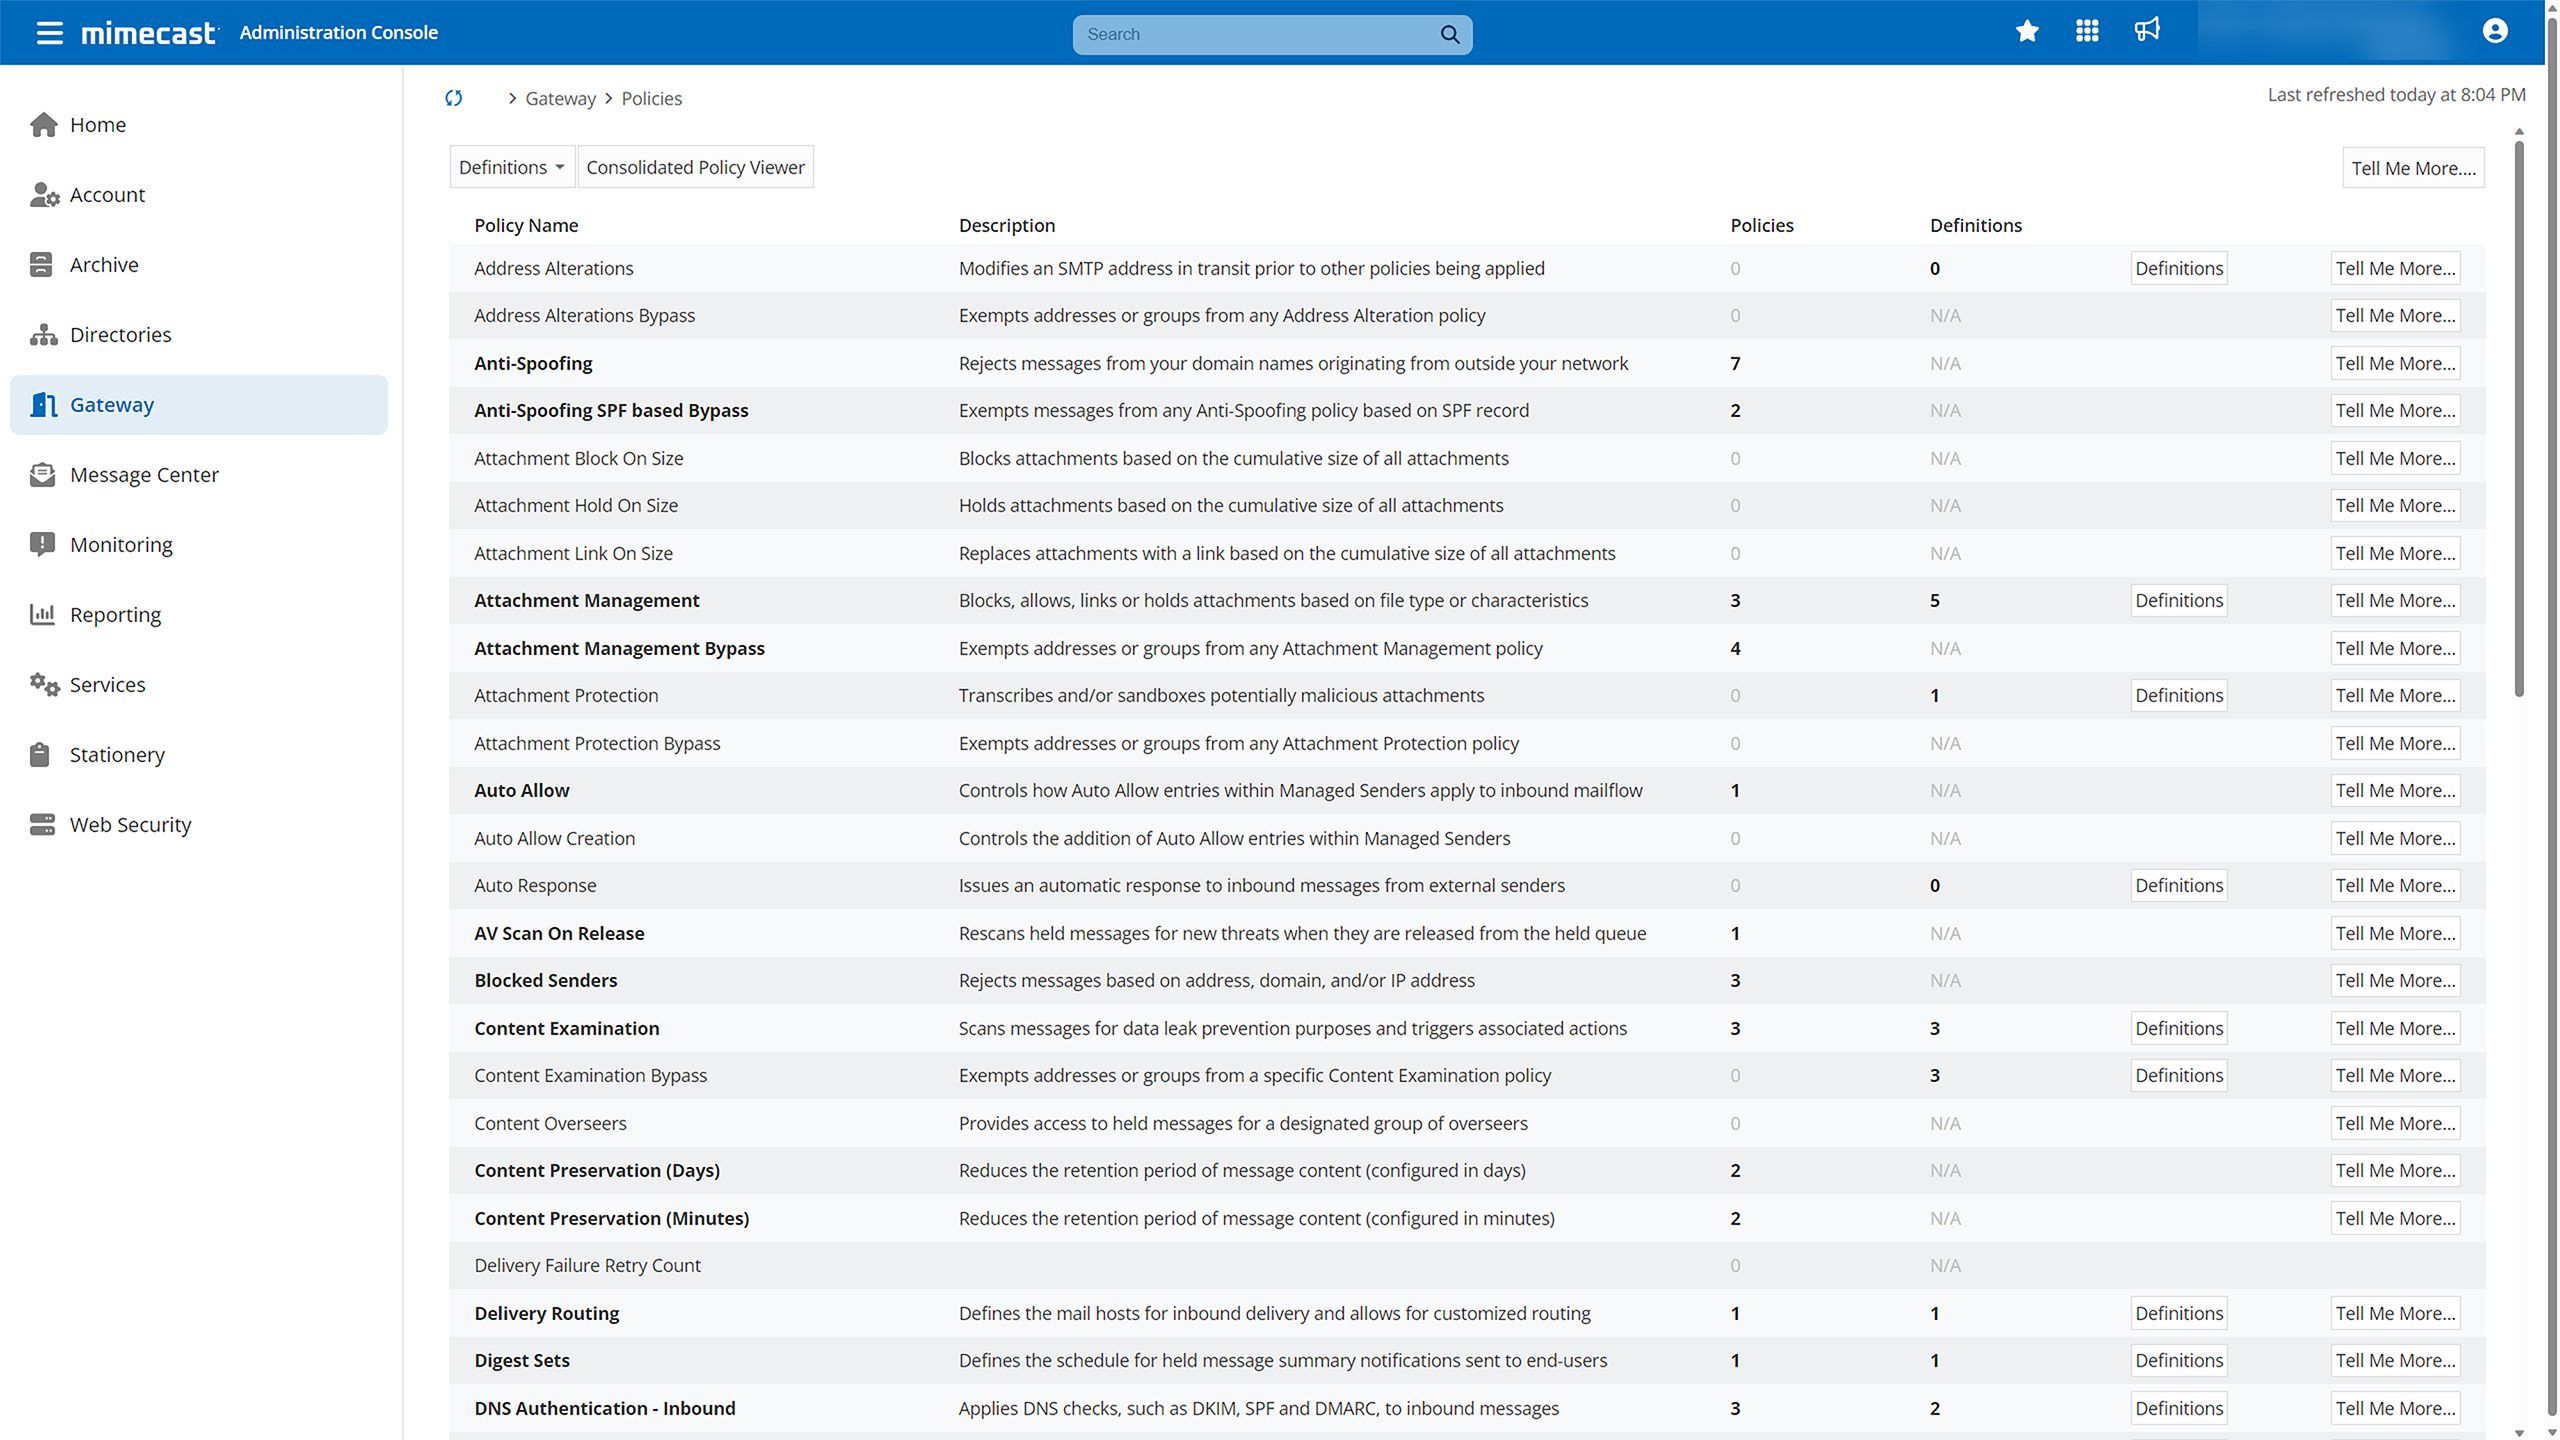2560x1440 pixels.
Task: Tell Me More for Blocked Senders
Action: pyautogui.click(x=2395, y=980)
